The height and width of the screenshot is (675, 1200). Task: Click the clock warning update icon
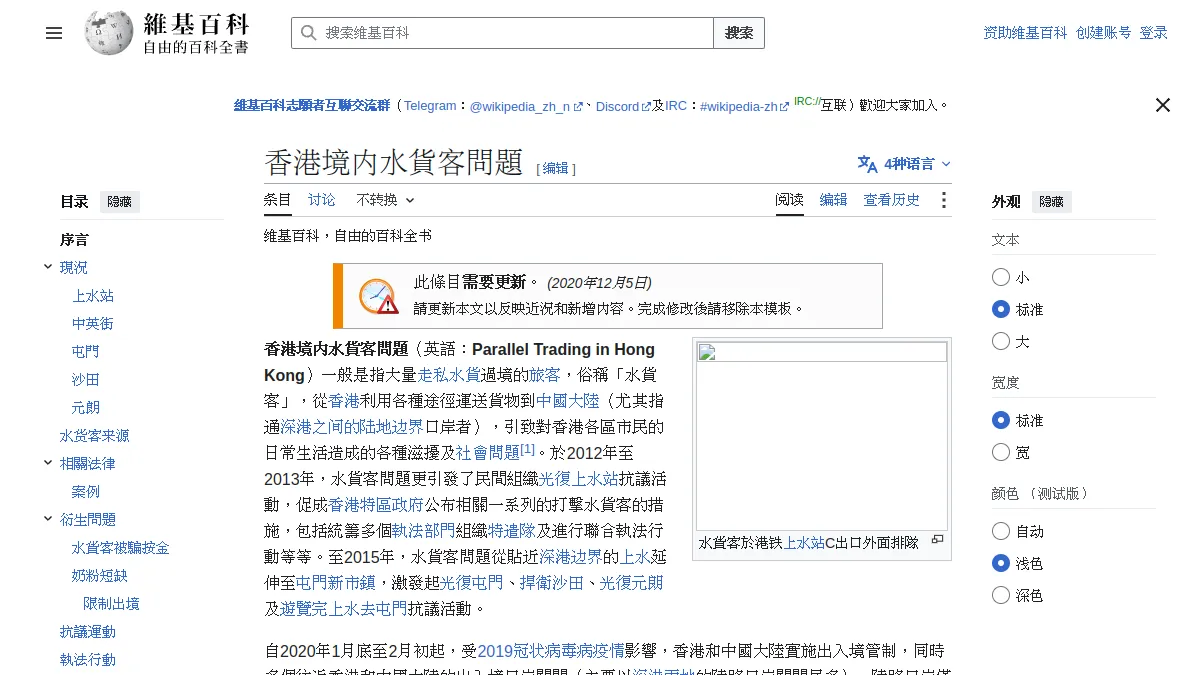pyautogui.click(x=378, y=296)
